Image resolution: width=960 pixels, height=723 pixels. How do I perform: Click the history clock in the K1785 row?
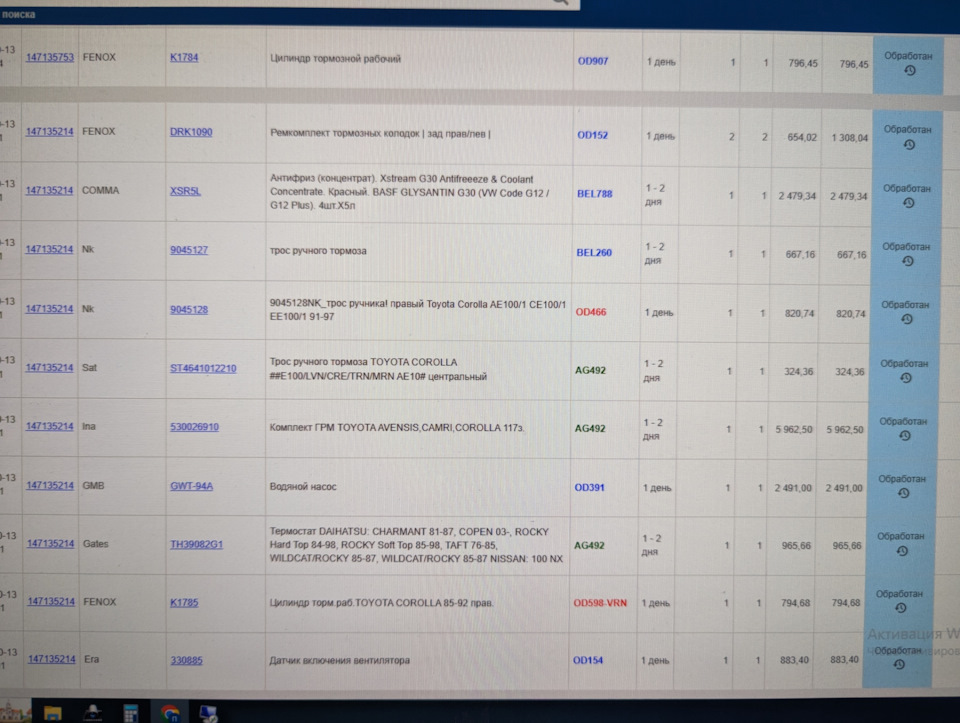(x=901, y=608)
